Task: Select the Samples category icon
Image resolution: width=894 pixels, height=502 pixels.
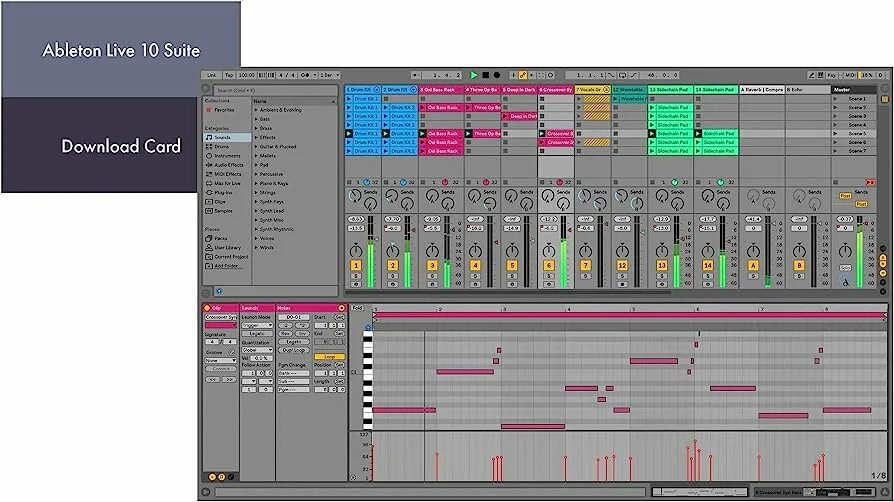Action: click(x=209, y=210)
